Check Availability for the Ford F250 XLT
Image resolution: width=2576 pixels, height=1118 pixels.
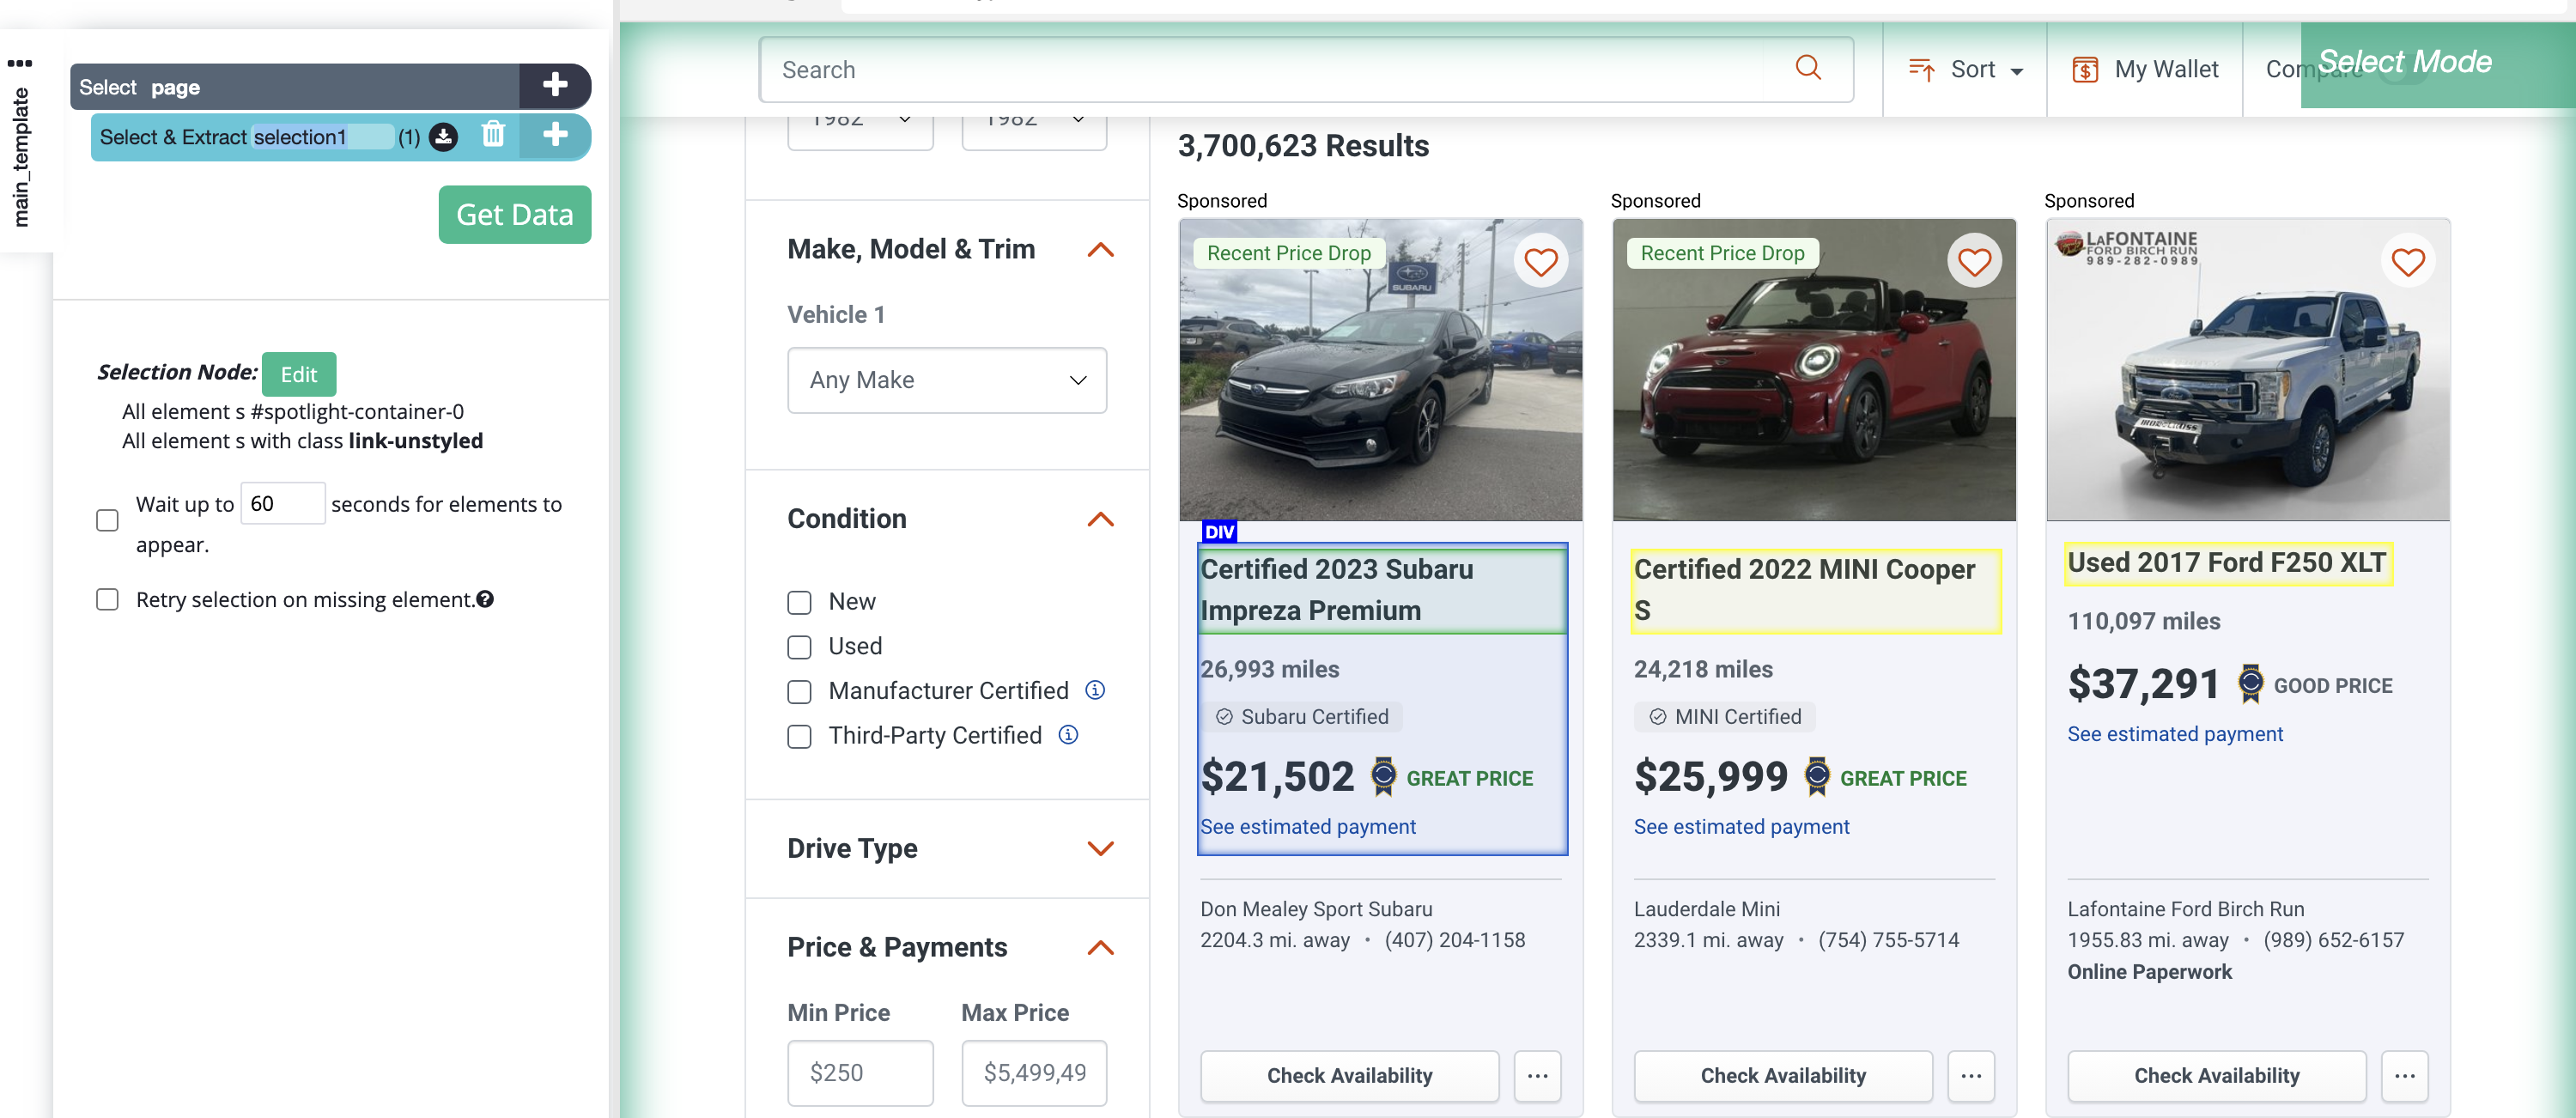[2216, 1076]
